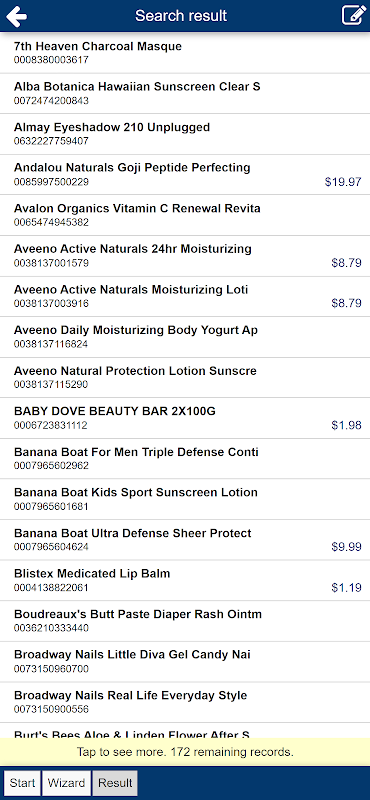This screenshot has height=800, width=370.
Task: Select Almay Eyeshadow 210 Unplugged
Action: pyautogui.click(x=185, y=134)
